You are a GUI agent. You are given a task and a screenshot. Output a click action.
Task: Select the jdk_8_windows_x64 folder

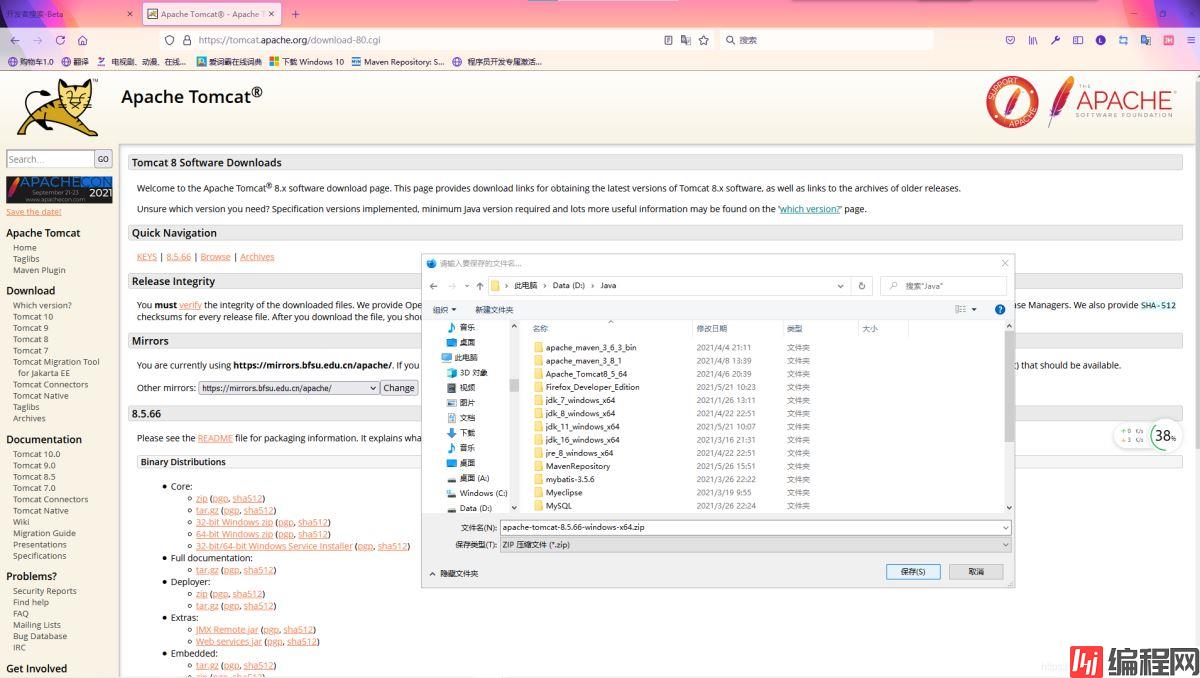pos(580,413)
